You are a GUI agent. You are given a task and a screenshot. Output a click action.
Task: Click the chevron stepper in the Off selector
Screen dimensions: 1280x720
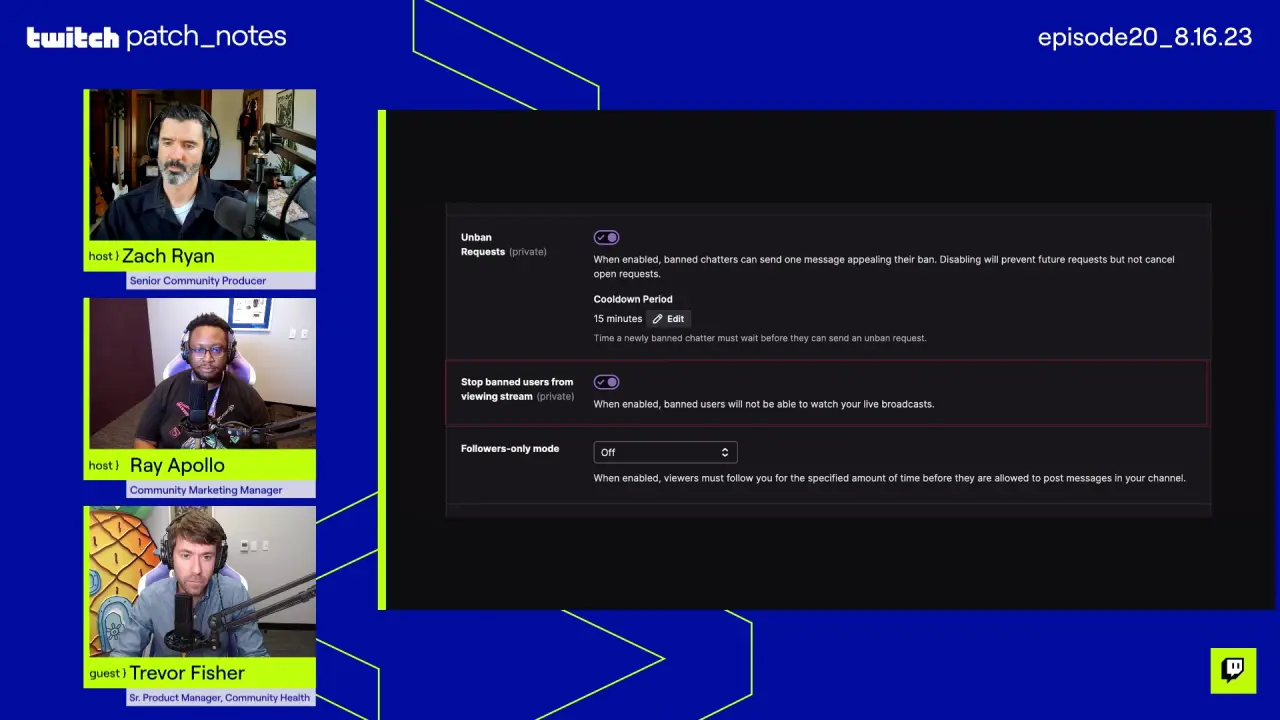click(x=725, y=452)
